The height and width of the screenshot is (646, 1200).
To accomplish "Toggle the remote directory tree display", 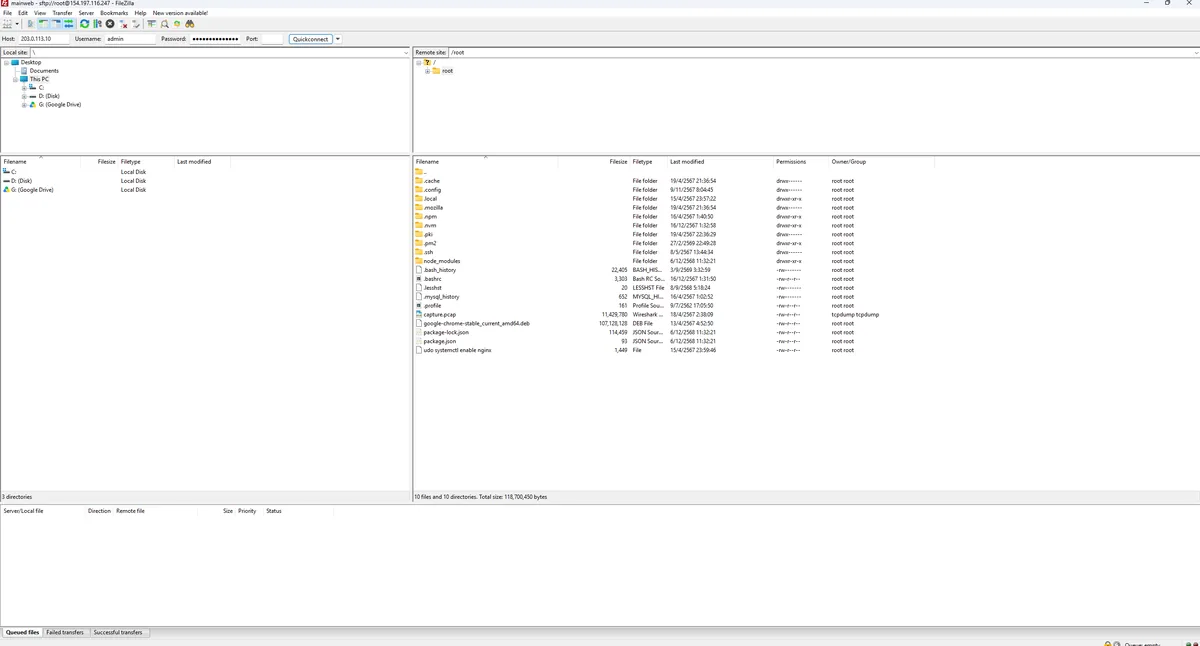I will pyautogui.click(x=56, y=24).
